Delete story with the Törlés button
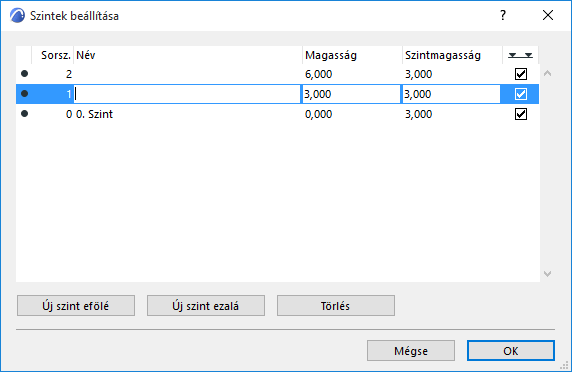 point(336,306)
